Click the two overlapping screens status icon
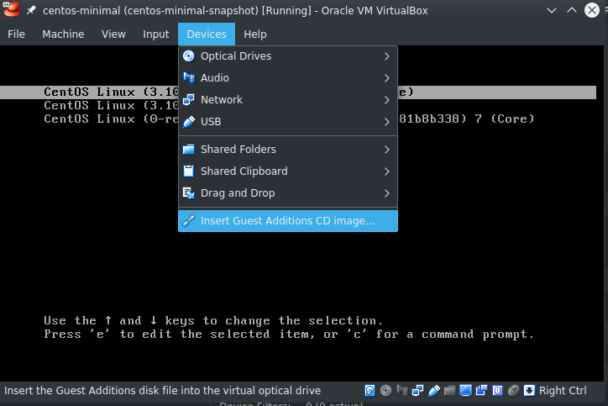 (x=481, y=390)
